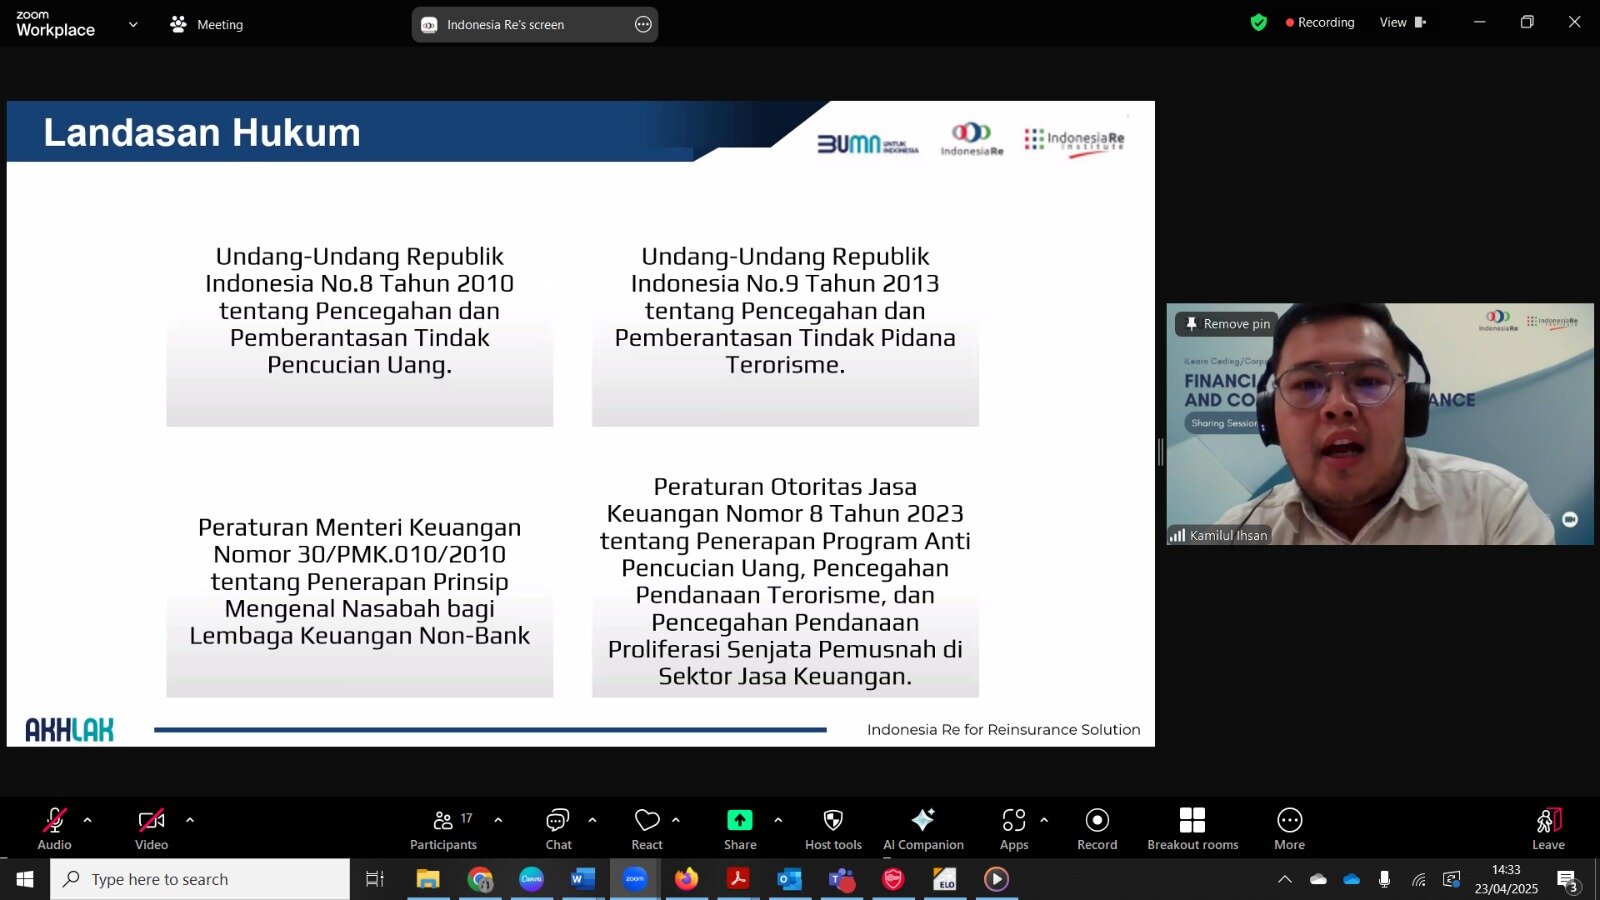Click the green Share button
Image resolution: width=1600 pixels, height=900 pixels.
[x=740, y=828]
